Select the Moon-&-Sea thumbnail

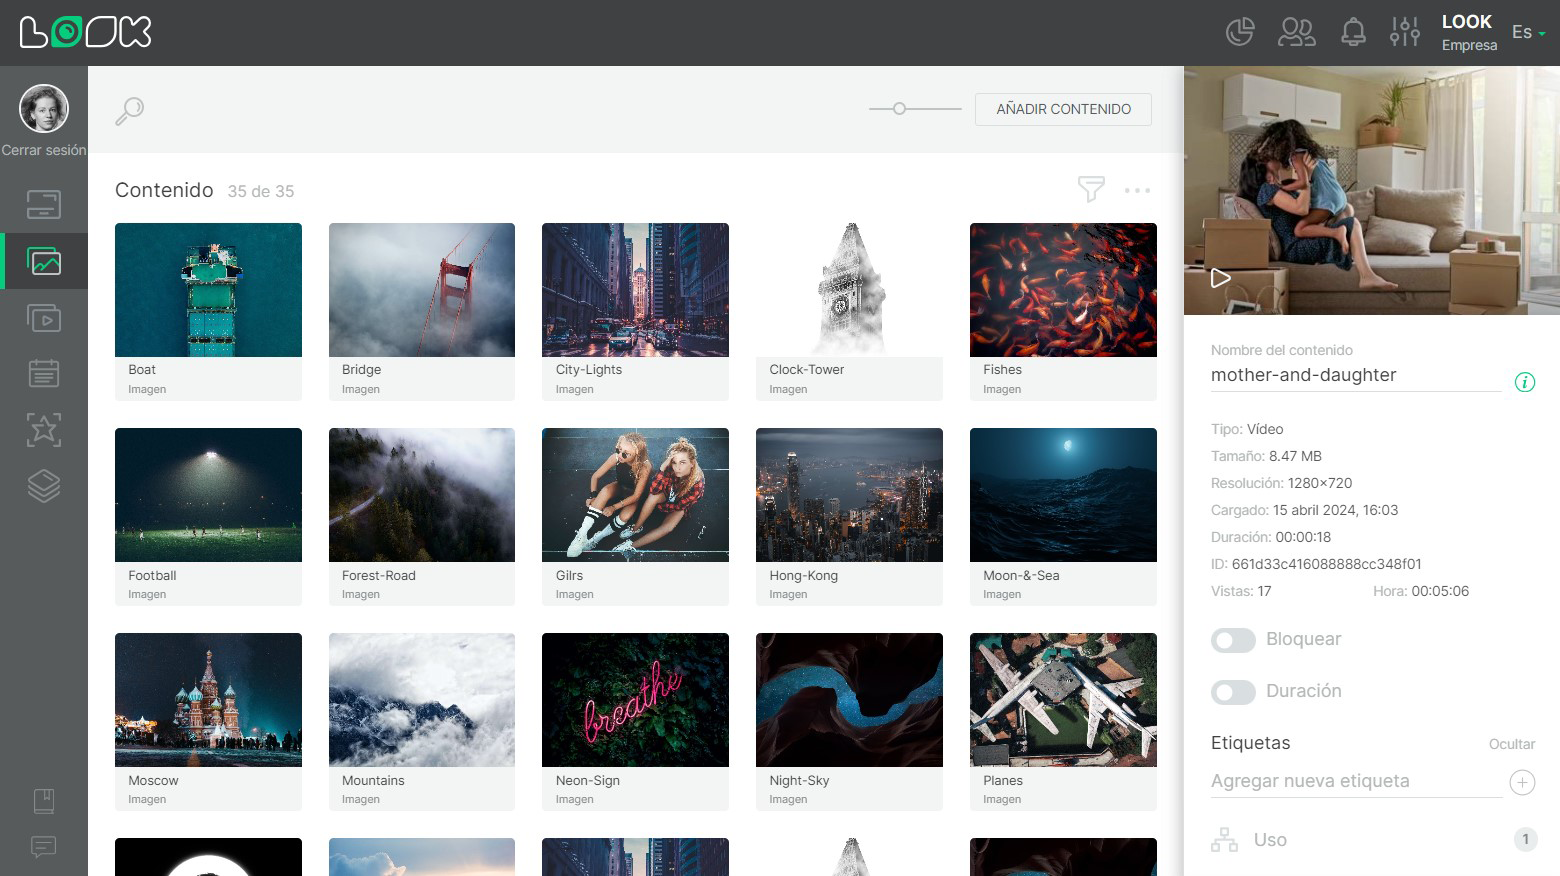coord(1063,495)
